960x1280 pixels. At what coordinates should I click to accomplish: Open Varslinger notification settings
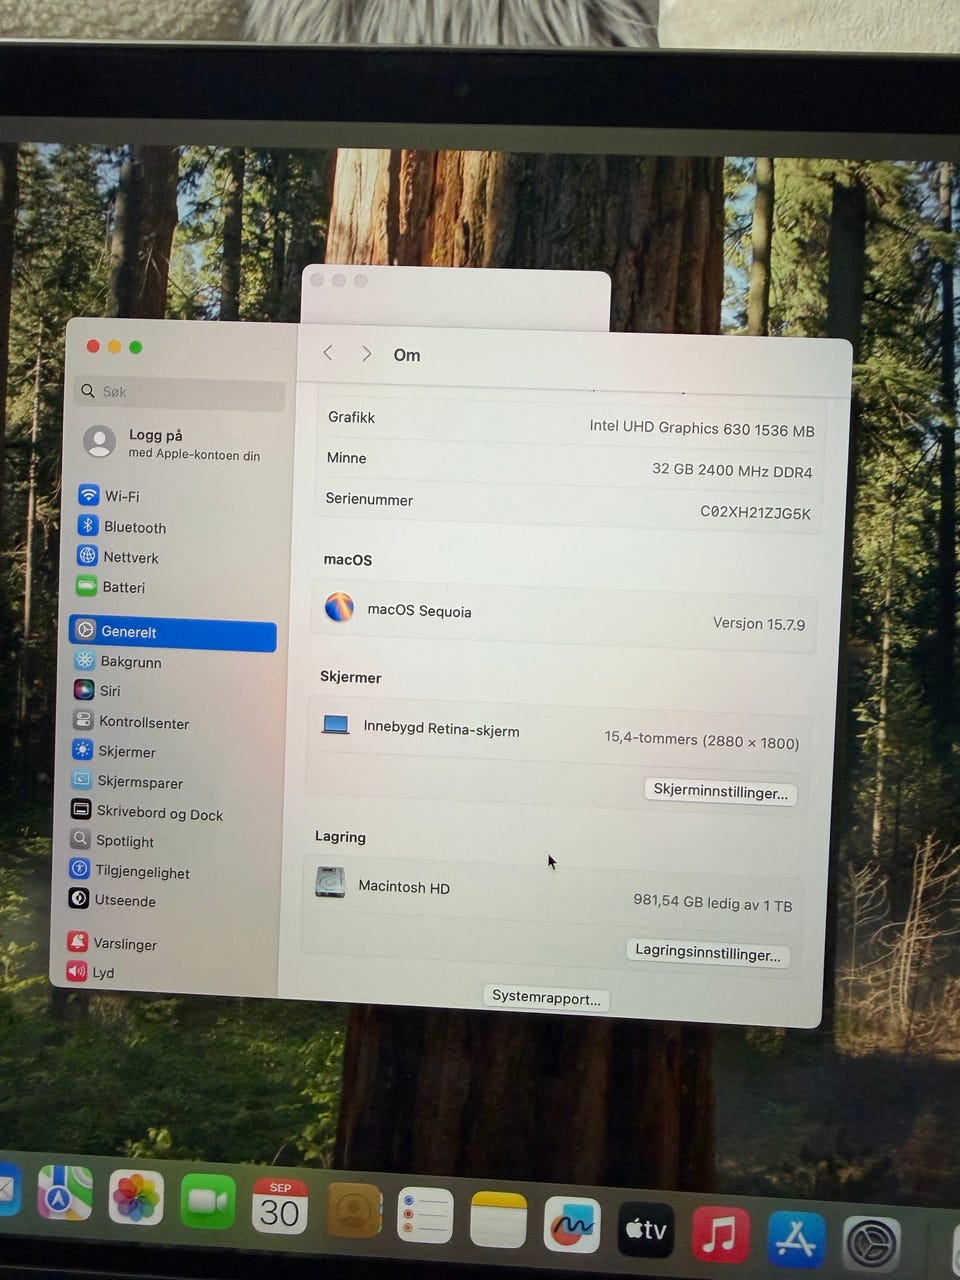(112, 942)
